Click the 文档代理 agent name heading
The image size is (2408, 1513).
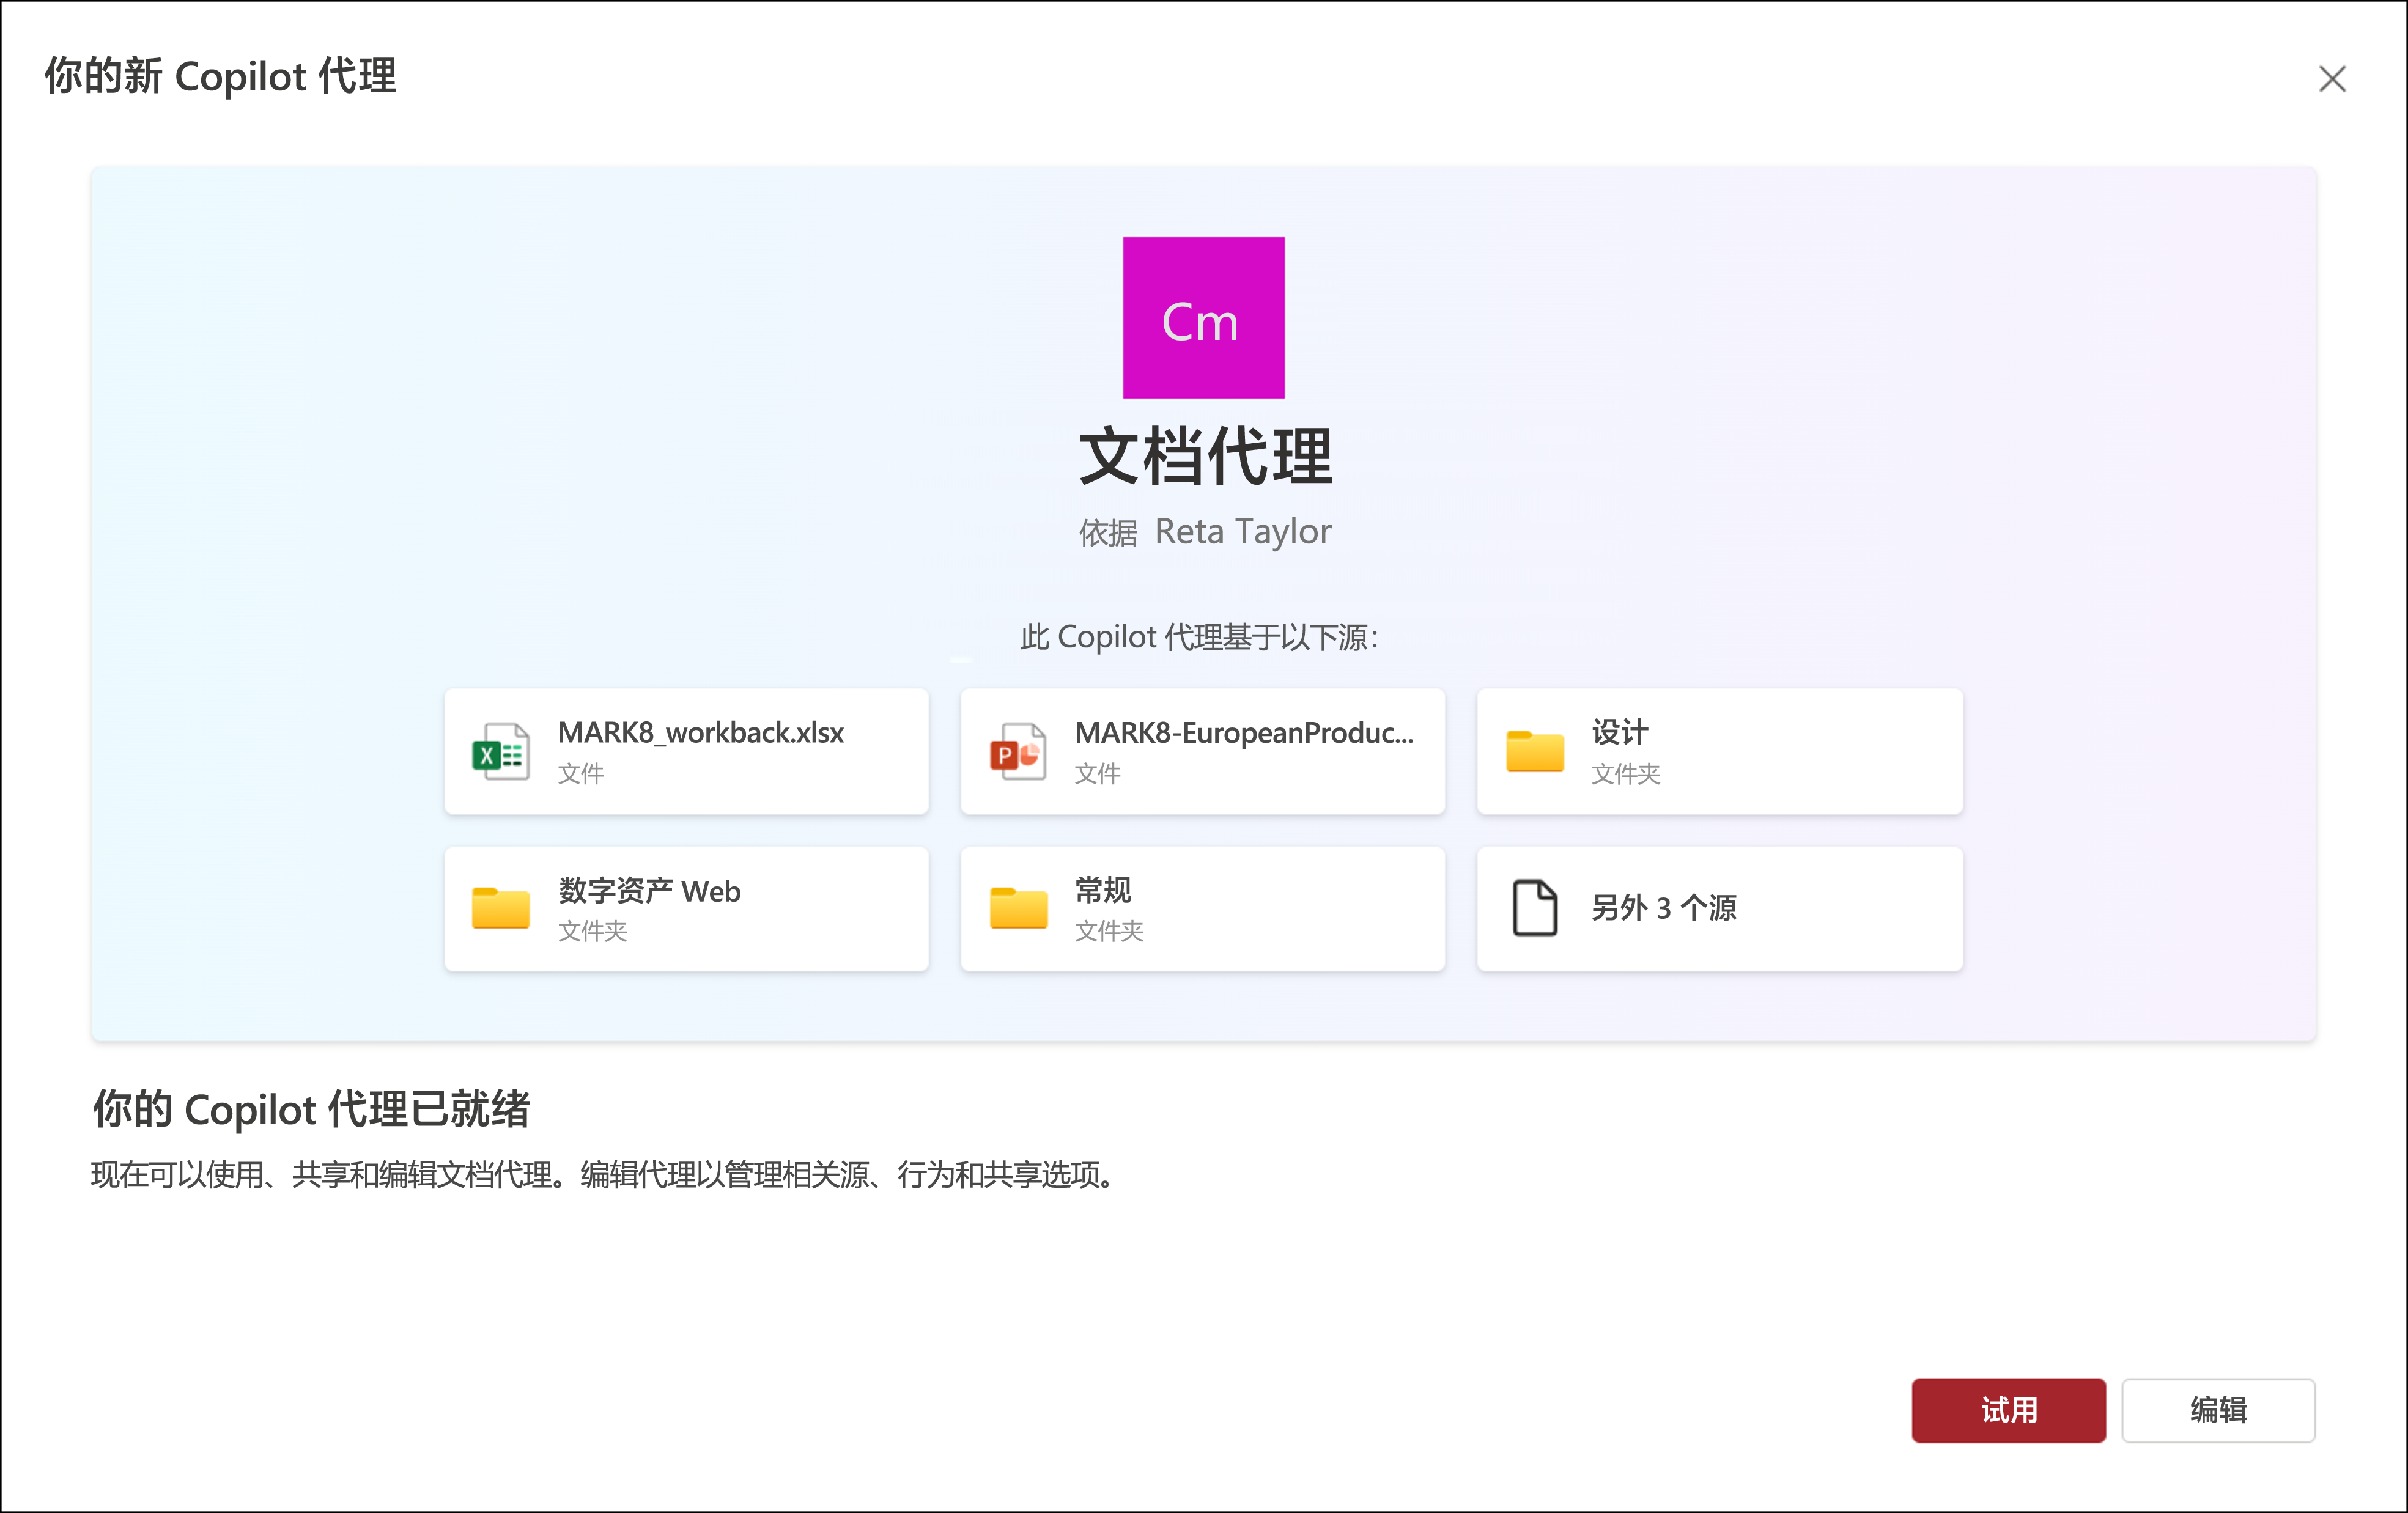[1205, 456]
